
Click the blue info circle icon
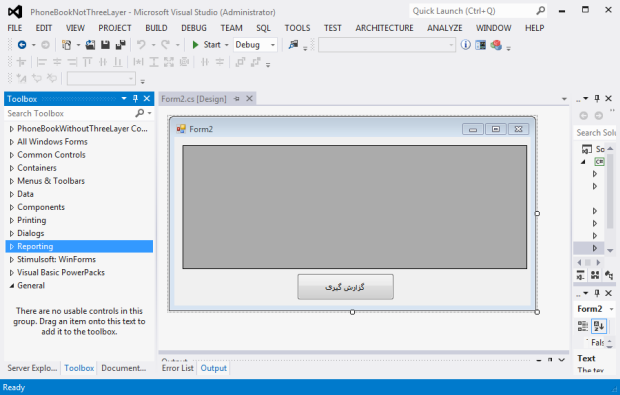pyautogui.click(x=465, y=45)
